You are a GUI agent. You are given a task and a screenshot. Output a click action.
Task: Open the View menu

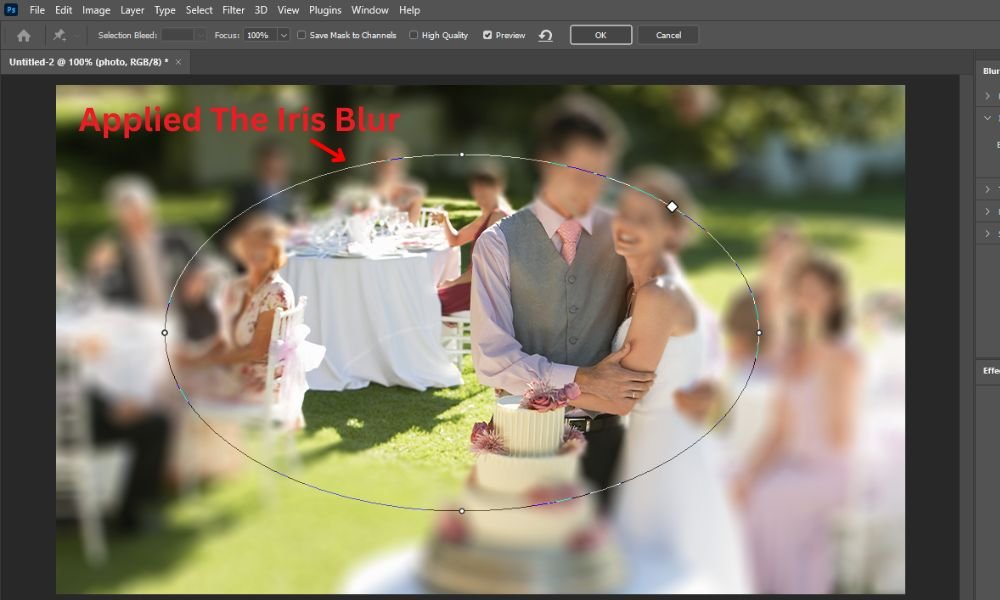click(x=288, y=10)
